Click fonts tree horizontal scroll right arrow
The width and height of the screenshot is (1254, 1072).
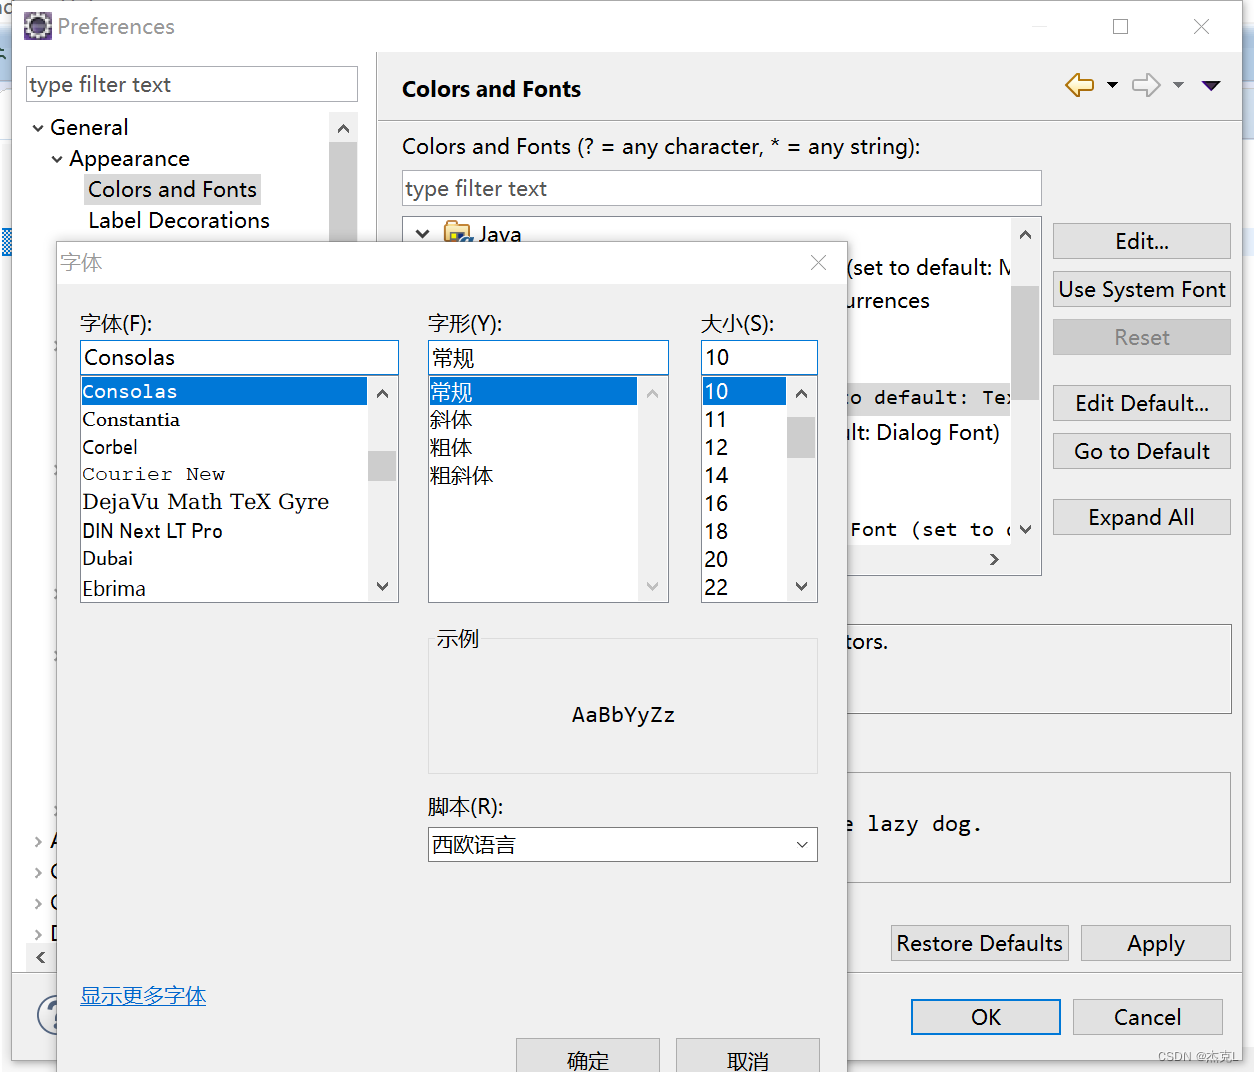click(994, 559)
